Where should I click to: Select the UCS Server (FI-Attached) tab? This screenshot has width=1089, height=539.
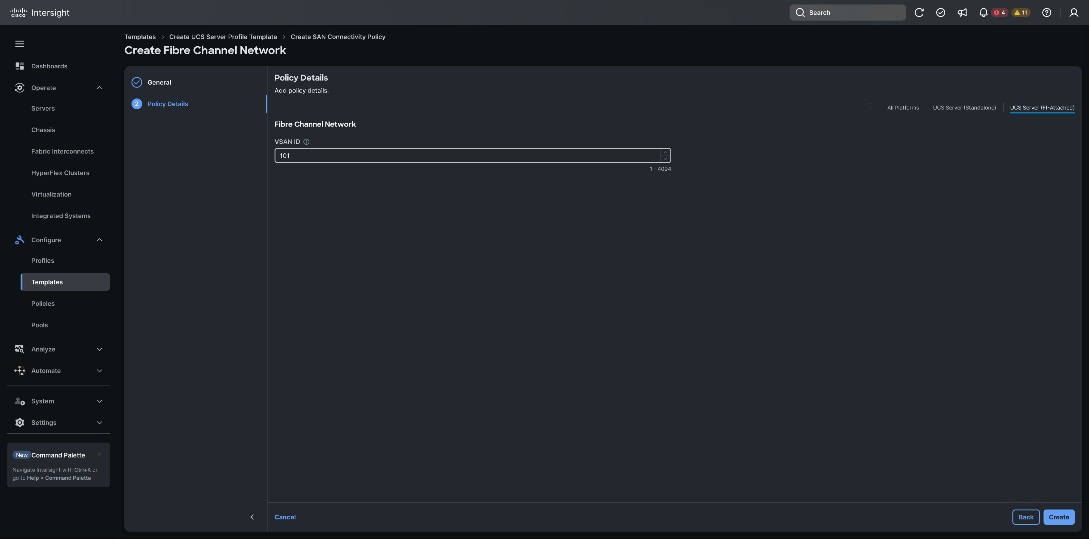click(1042, 108)
